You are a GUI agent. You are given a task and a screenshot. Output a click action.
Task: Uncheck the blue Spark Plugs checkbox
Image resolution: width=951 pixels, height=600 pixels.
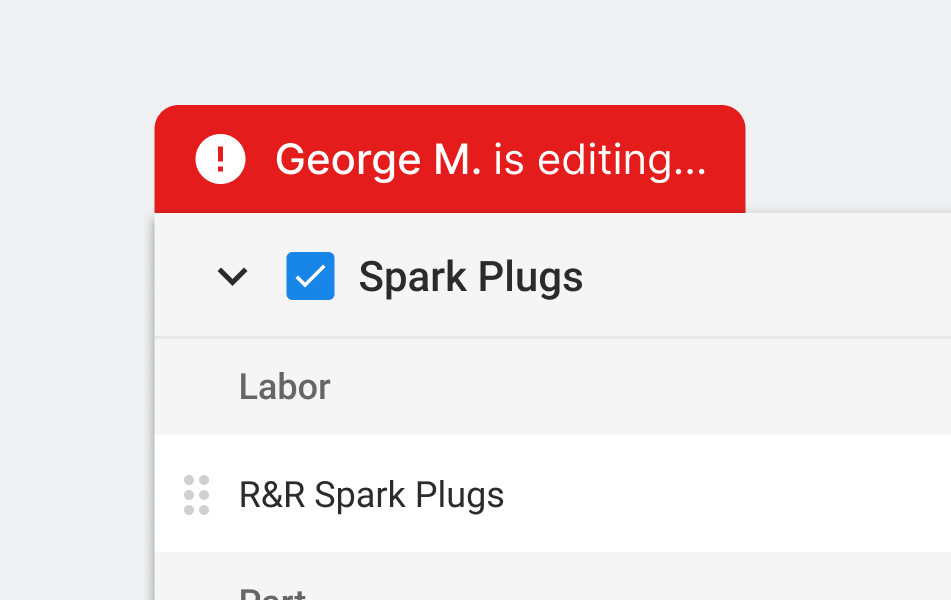311,276
